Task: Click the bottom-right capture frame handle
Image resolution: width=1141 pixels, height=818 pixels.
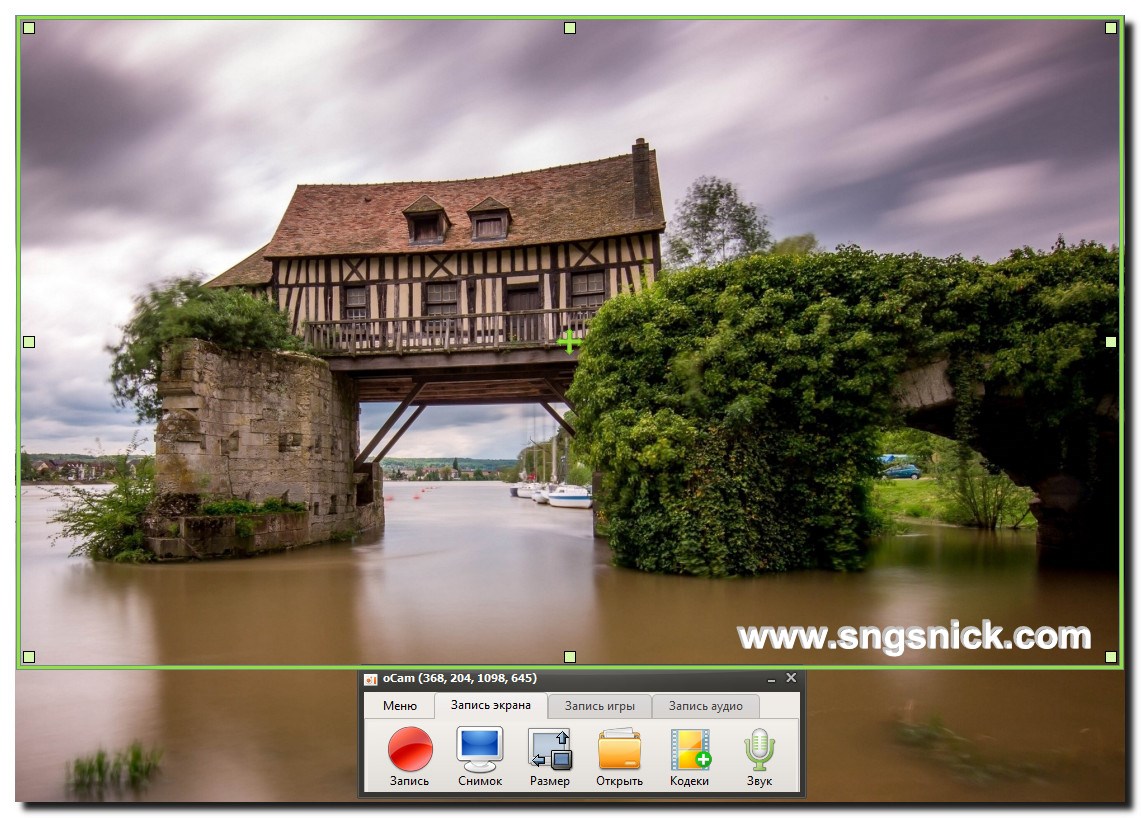Action: point(1110,656)
